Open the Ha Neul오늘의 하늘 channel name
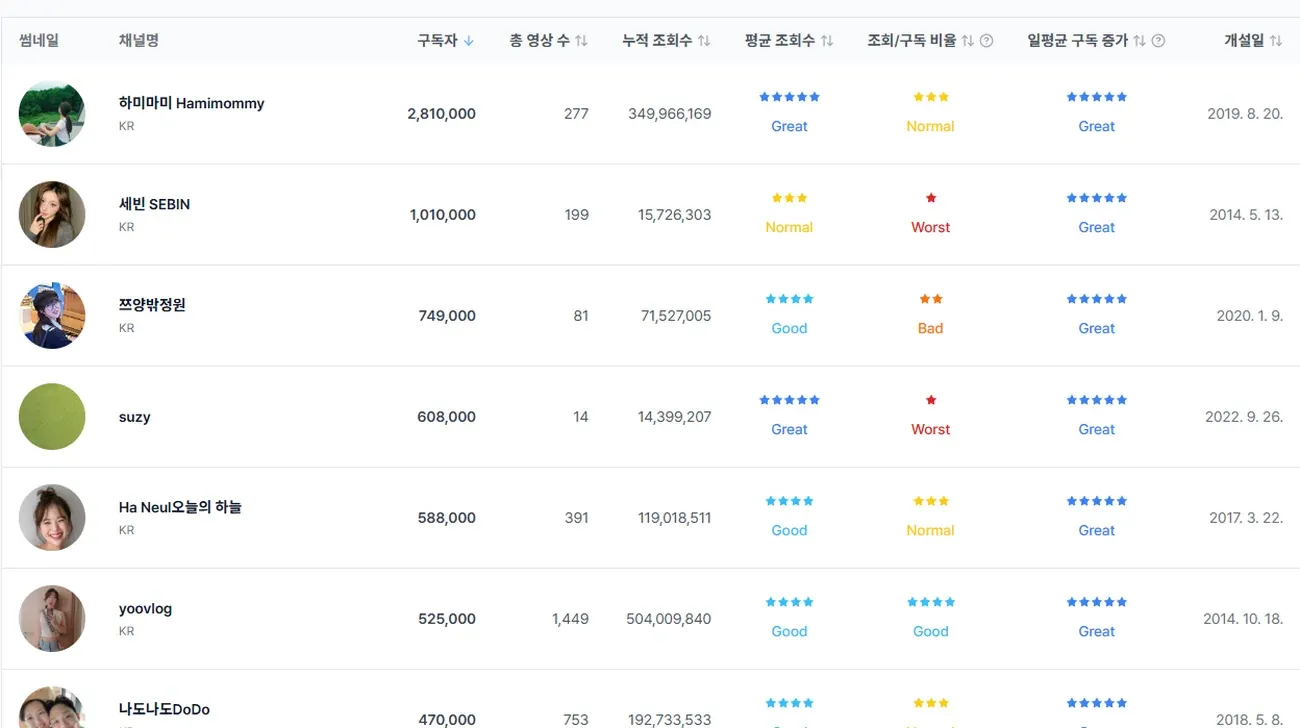 pyautogui.click(x=180, y=507)
